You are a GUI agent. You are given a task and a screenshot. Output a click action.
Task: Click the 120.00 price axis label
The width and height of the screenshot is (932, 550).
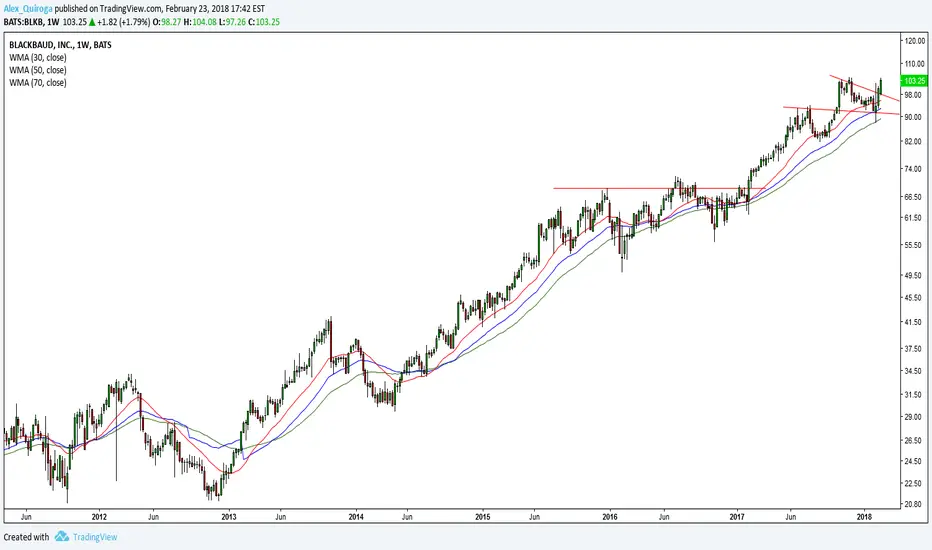(x=915, y=41)
